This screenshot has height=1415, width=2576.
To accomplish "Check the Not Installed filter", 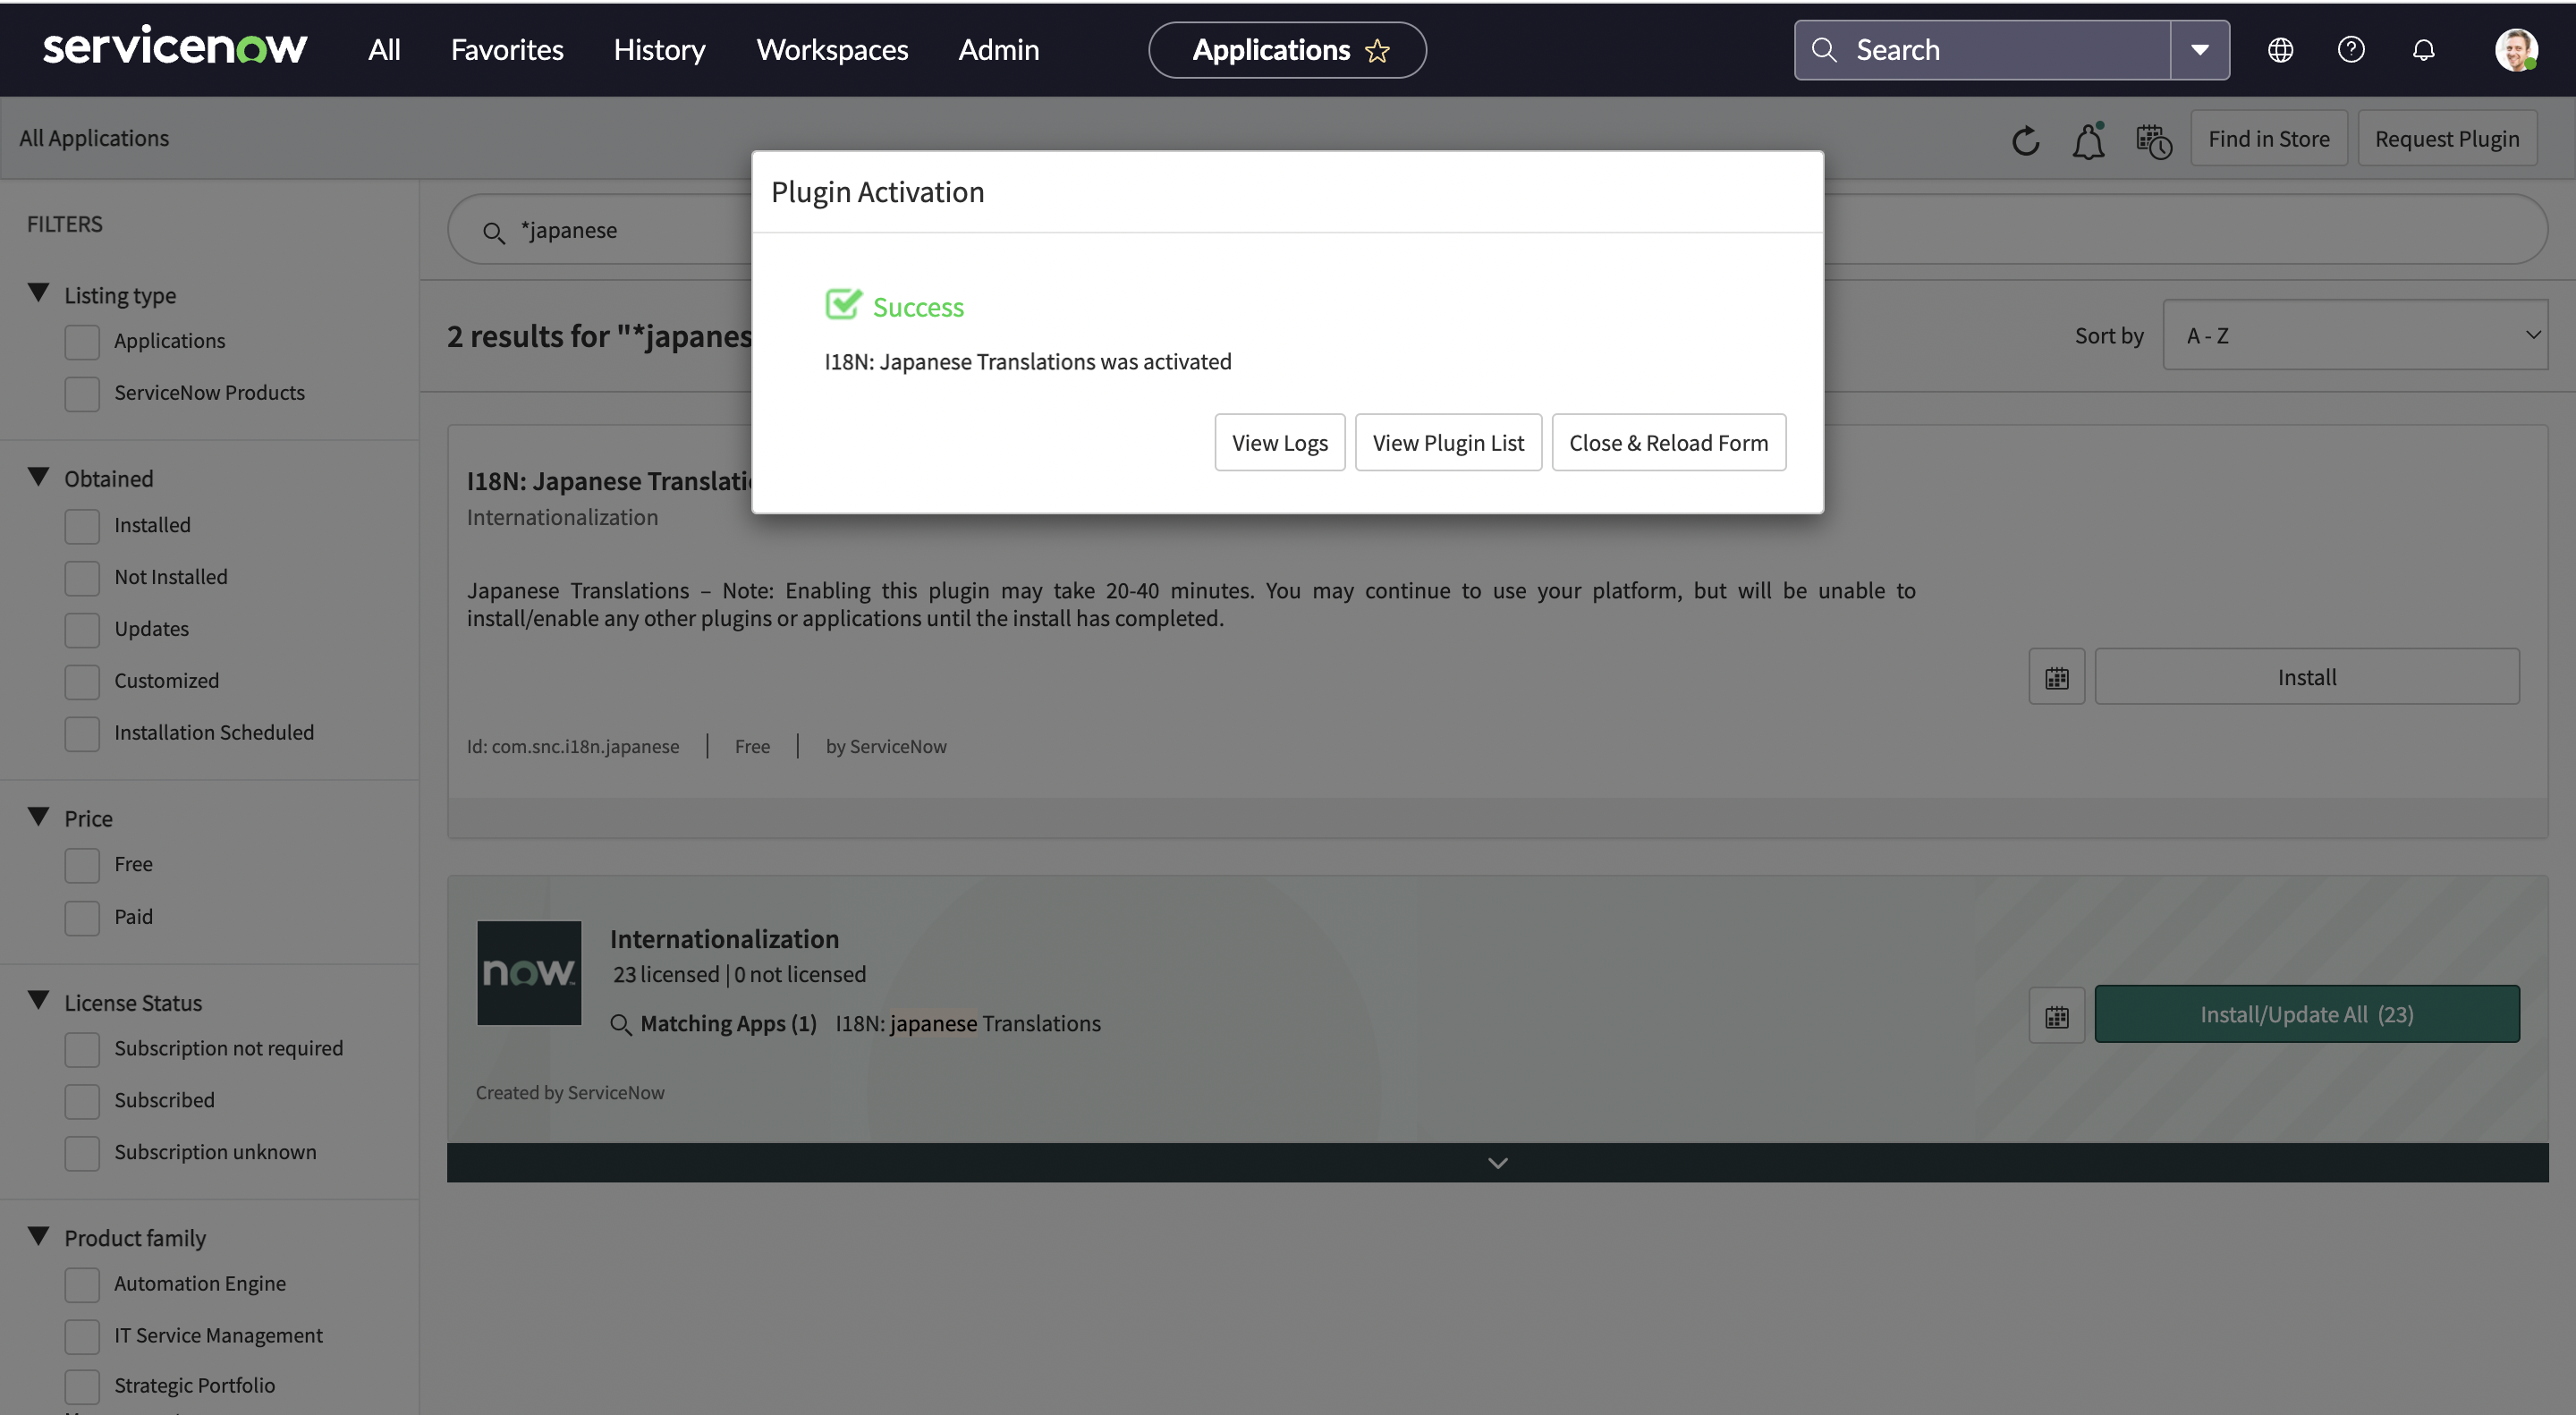I will tap(82, 577).
